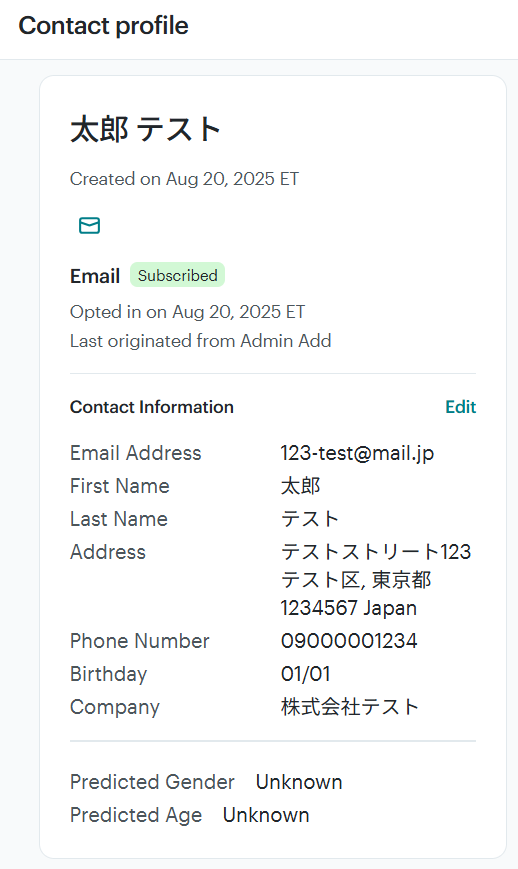Click the Edit link in Contact Information

click(x=460, y=407)
